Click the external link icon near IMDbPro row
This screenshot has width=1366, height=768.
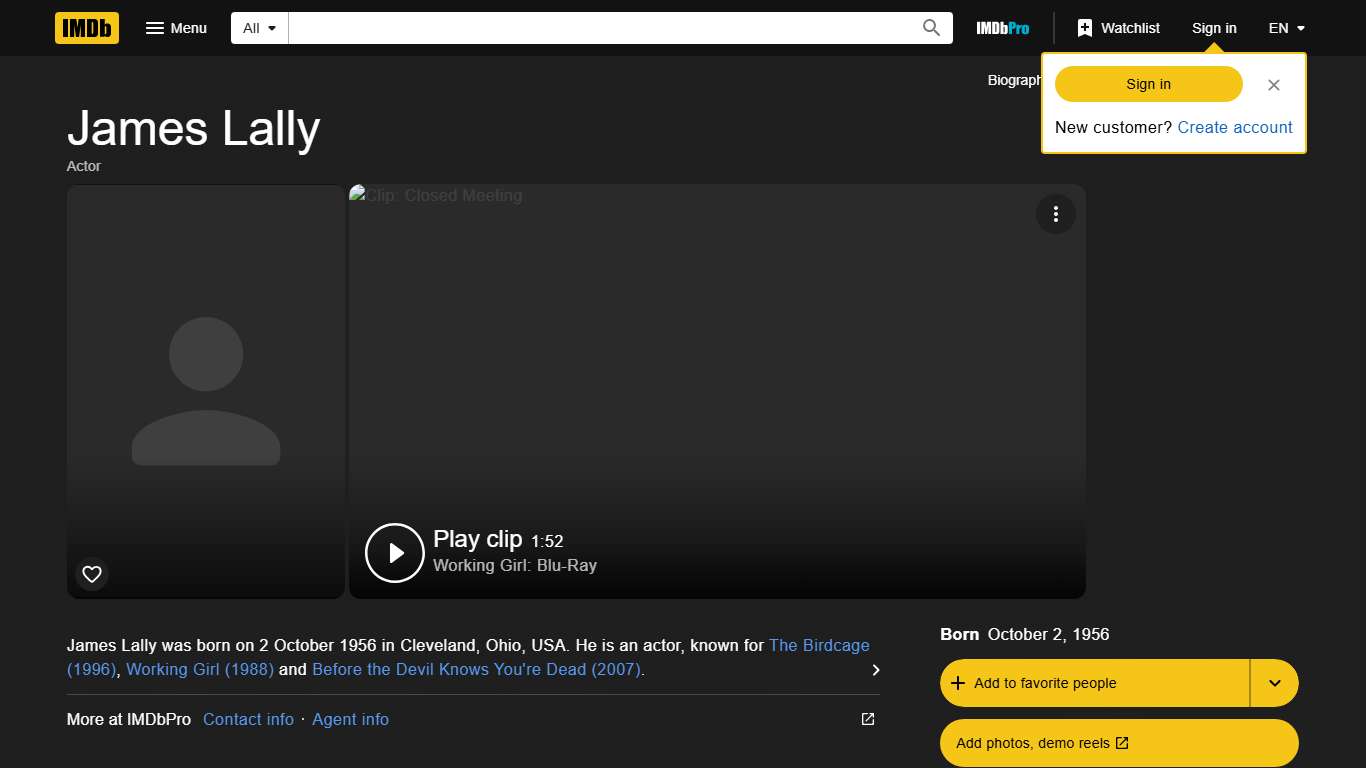coord(866,718)
